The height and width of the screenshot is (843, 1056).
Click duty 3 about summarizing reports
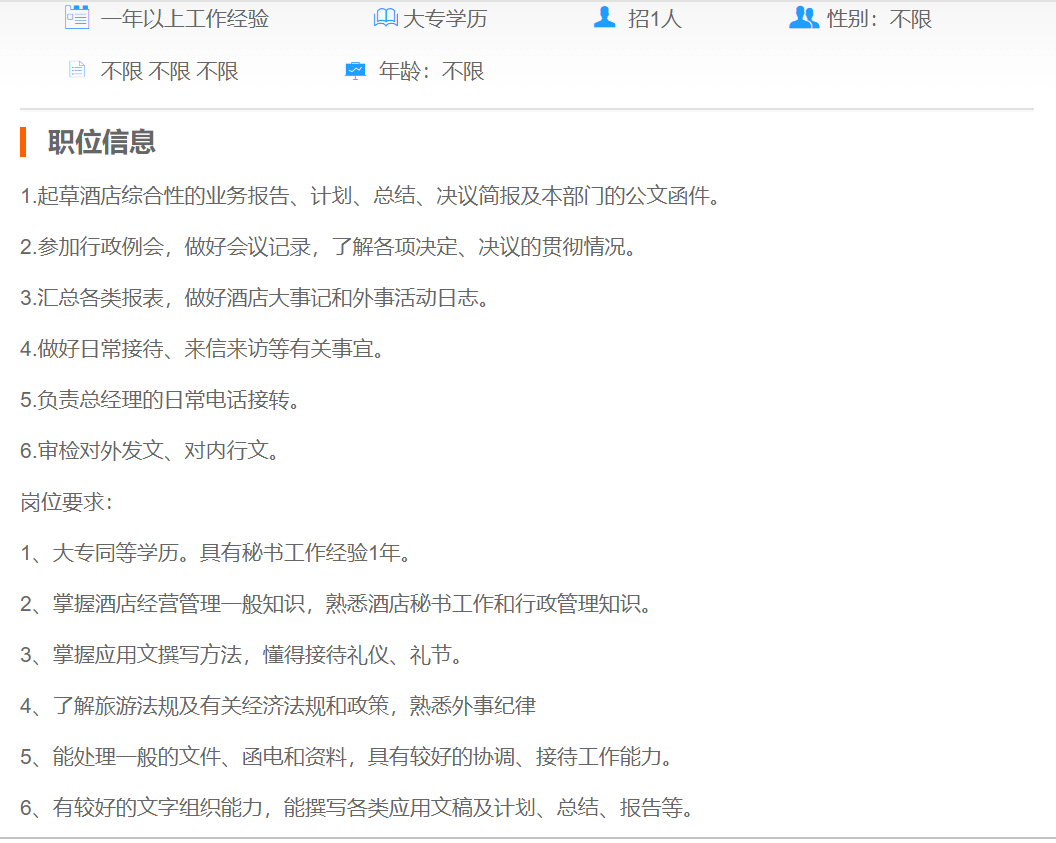click(x=256, y=298)
